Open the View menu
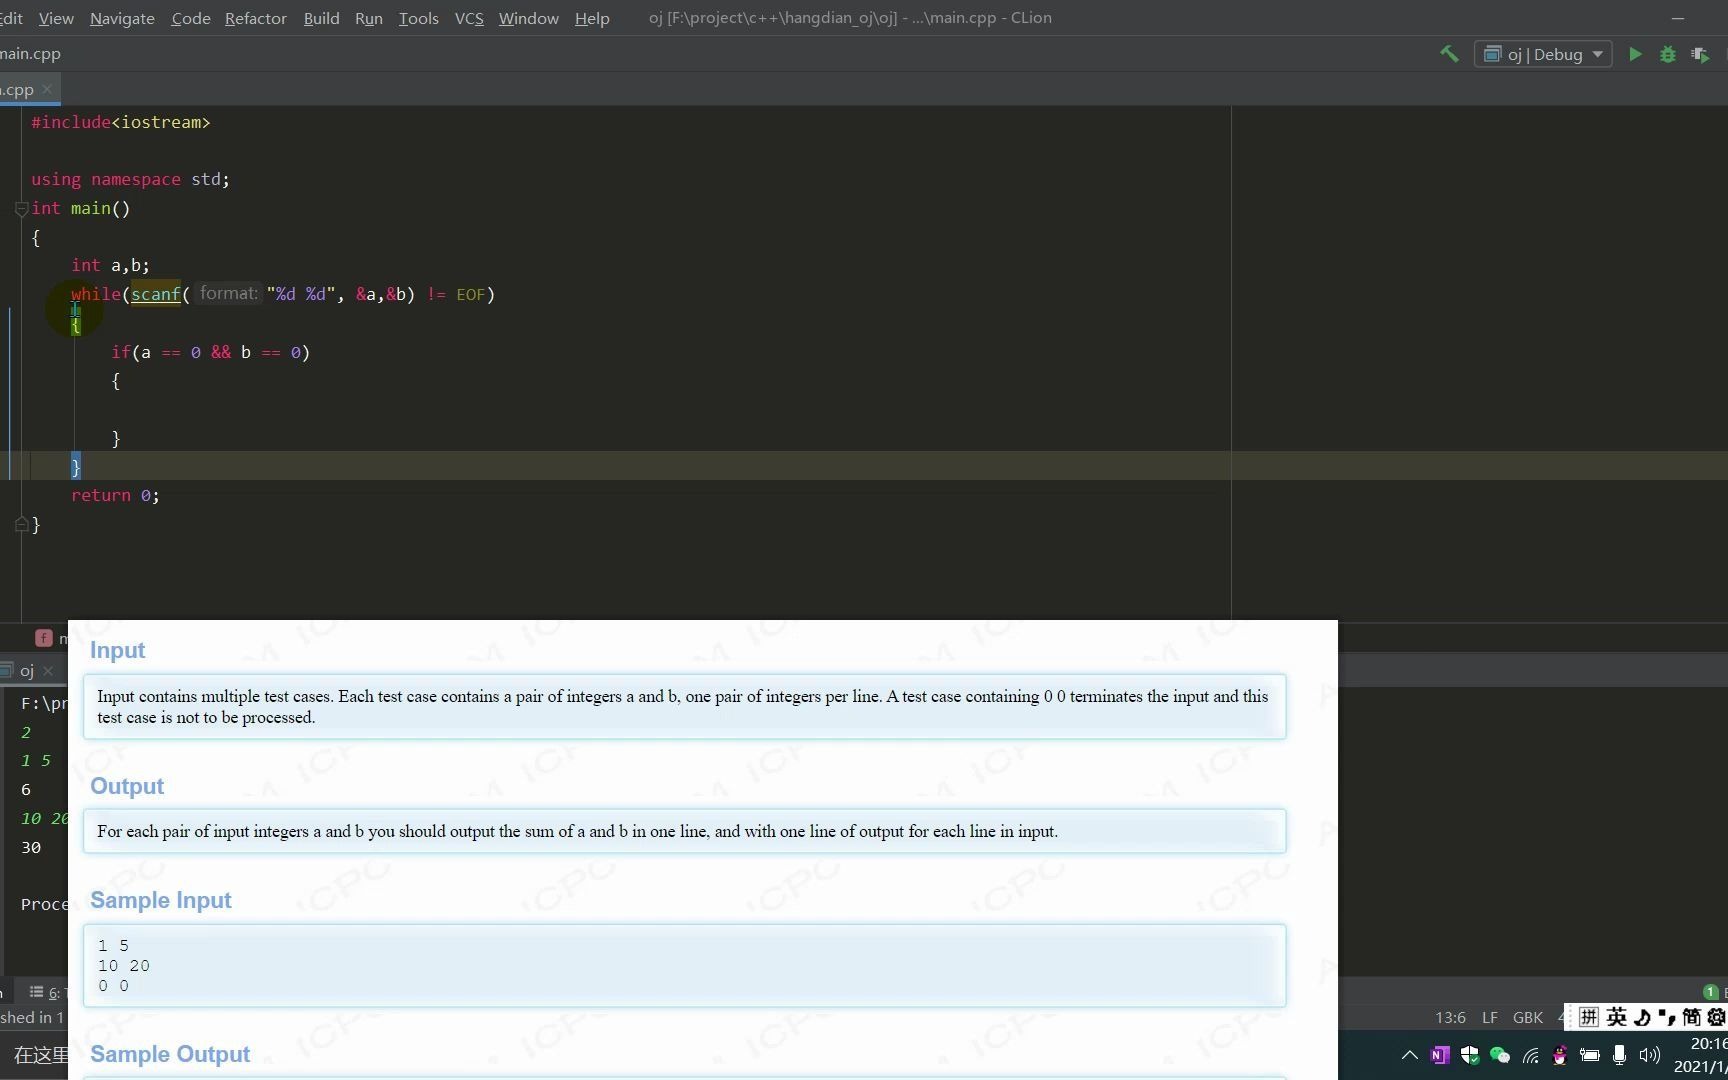 pos(56,18)
